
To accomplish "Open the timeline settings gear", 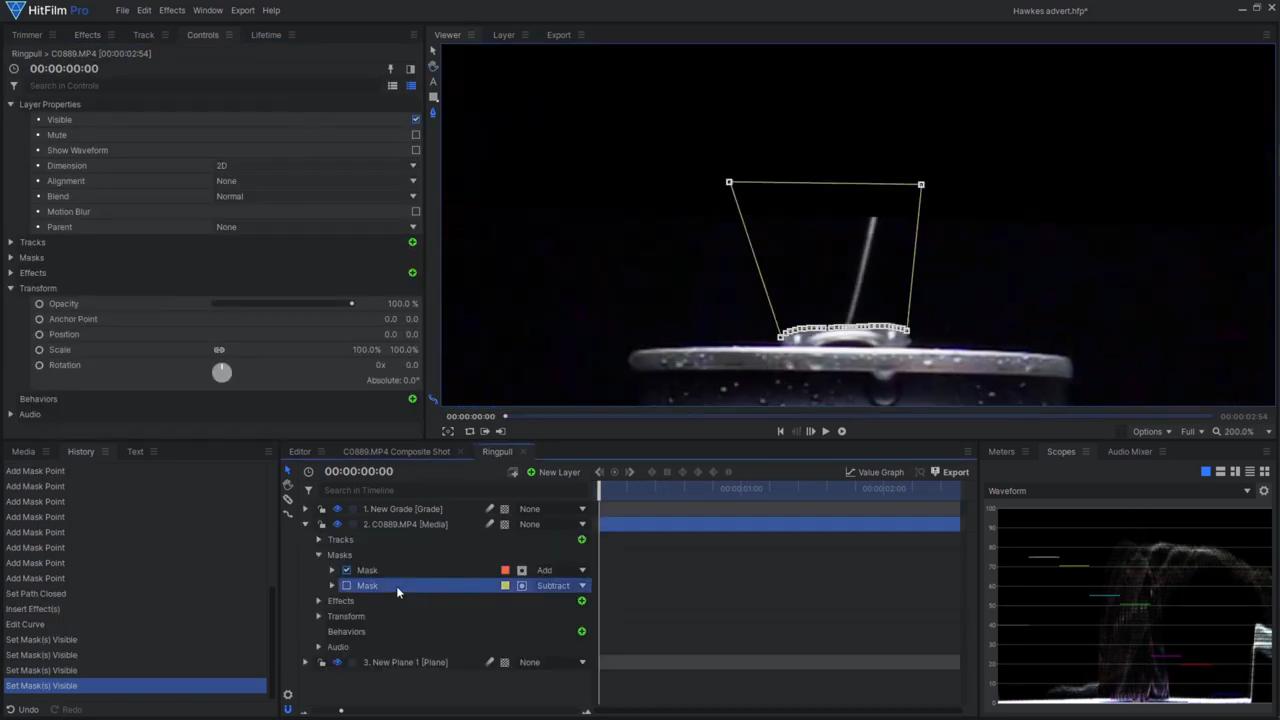I will point(288,695).
